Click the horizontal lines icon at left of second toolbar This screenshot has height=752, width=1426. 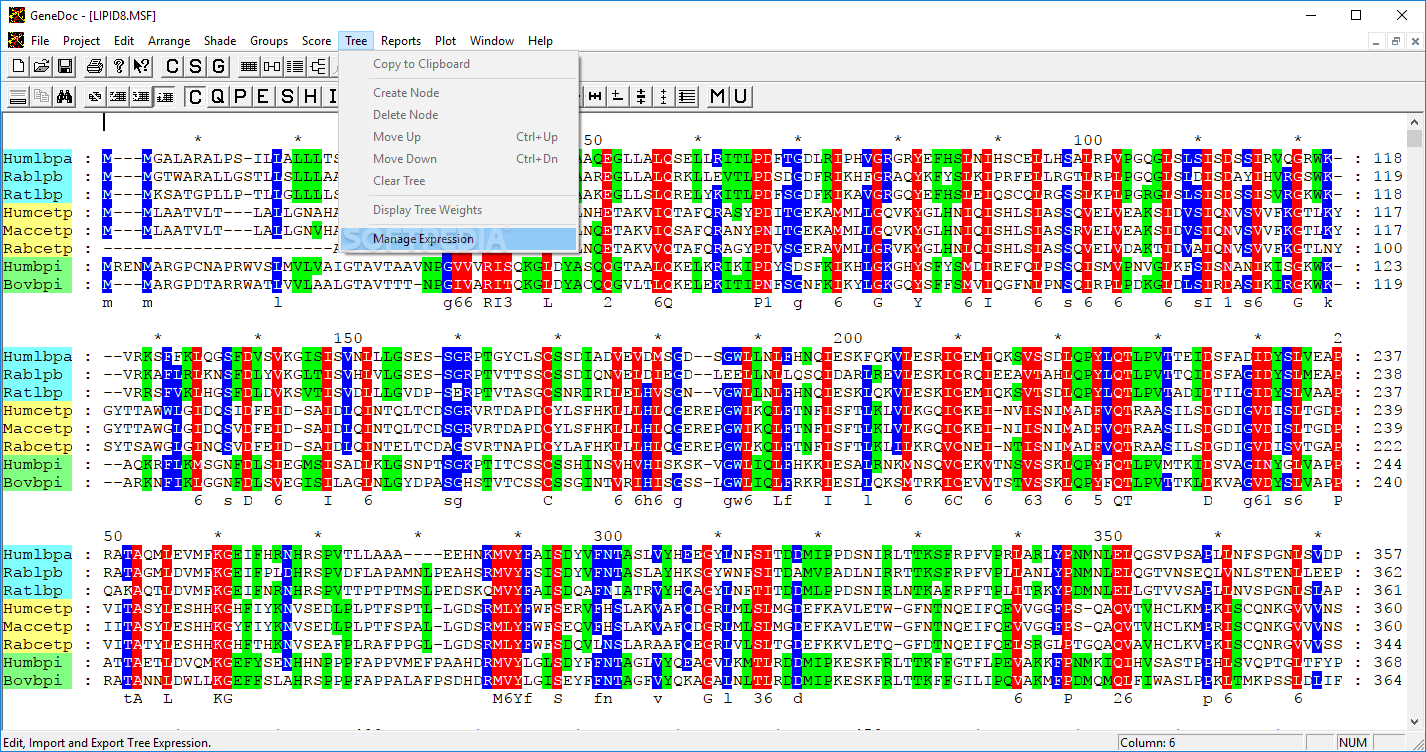[19, 96]
